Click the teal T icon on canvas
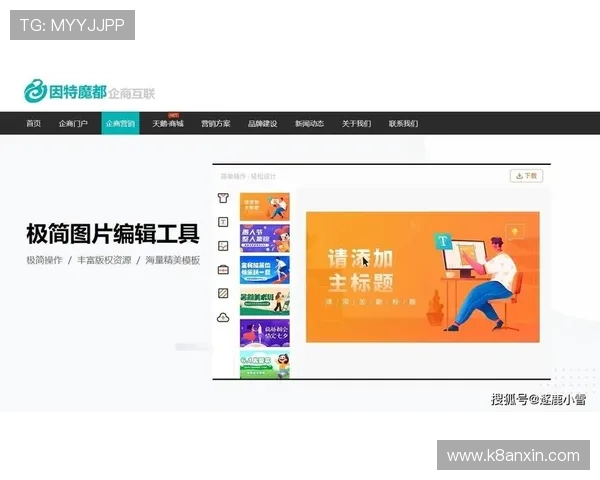This screenshot has width=600, height=480. tap(443, 241)
